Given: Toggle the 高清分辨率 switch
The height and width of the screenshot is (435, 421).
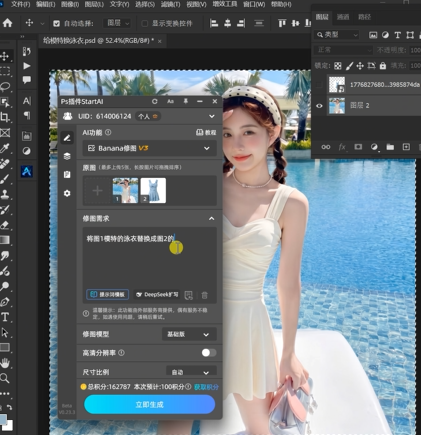Looking at the screenshot, I should 209,353.
